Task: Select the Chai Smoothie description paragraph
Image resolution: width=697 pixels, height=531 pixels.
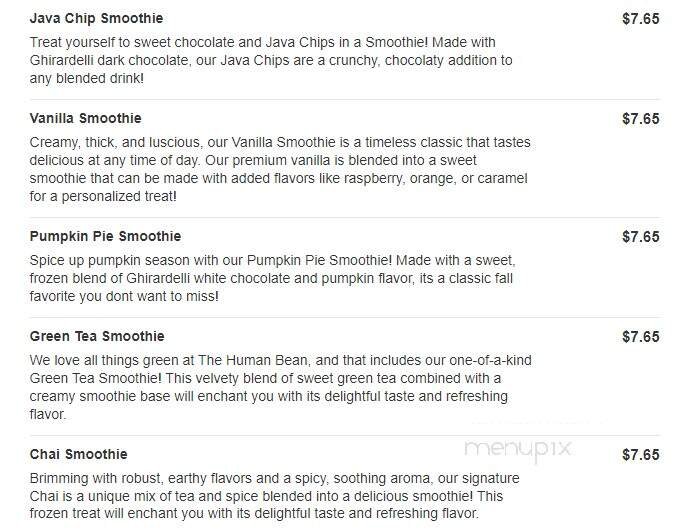Action: 270,497
